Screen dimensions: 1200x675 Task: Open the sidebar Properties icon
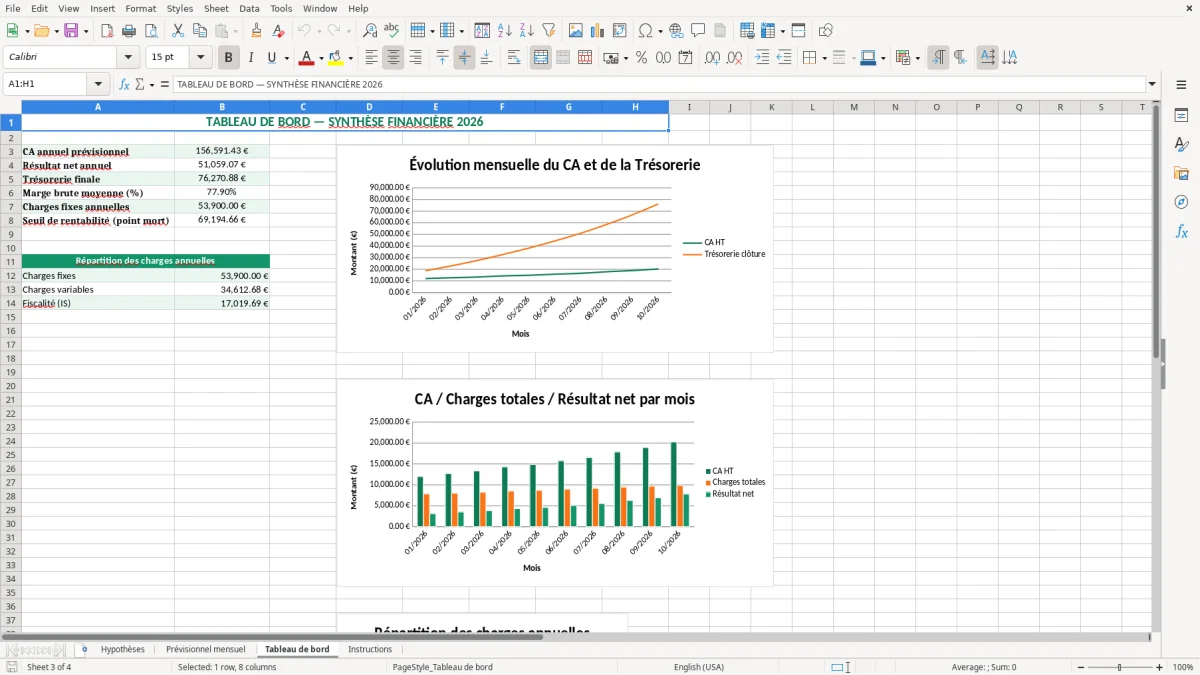[x=1181, y=115]
